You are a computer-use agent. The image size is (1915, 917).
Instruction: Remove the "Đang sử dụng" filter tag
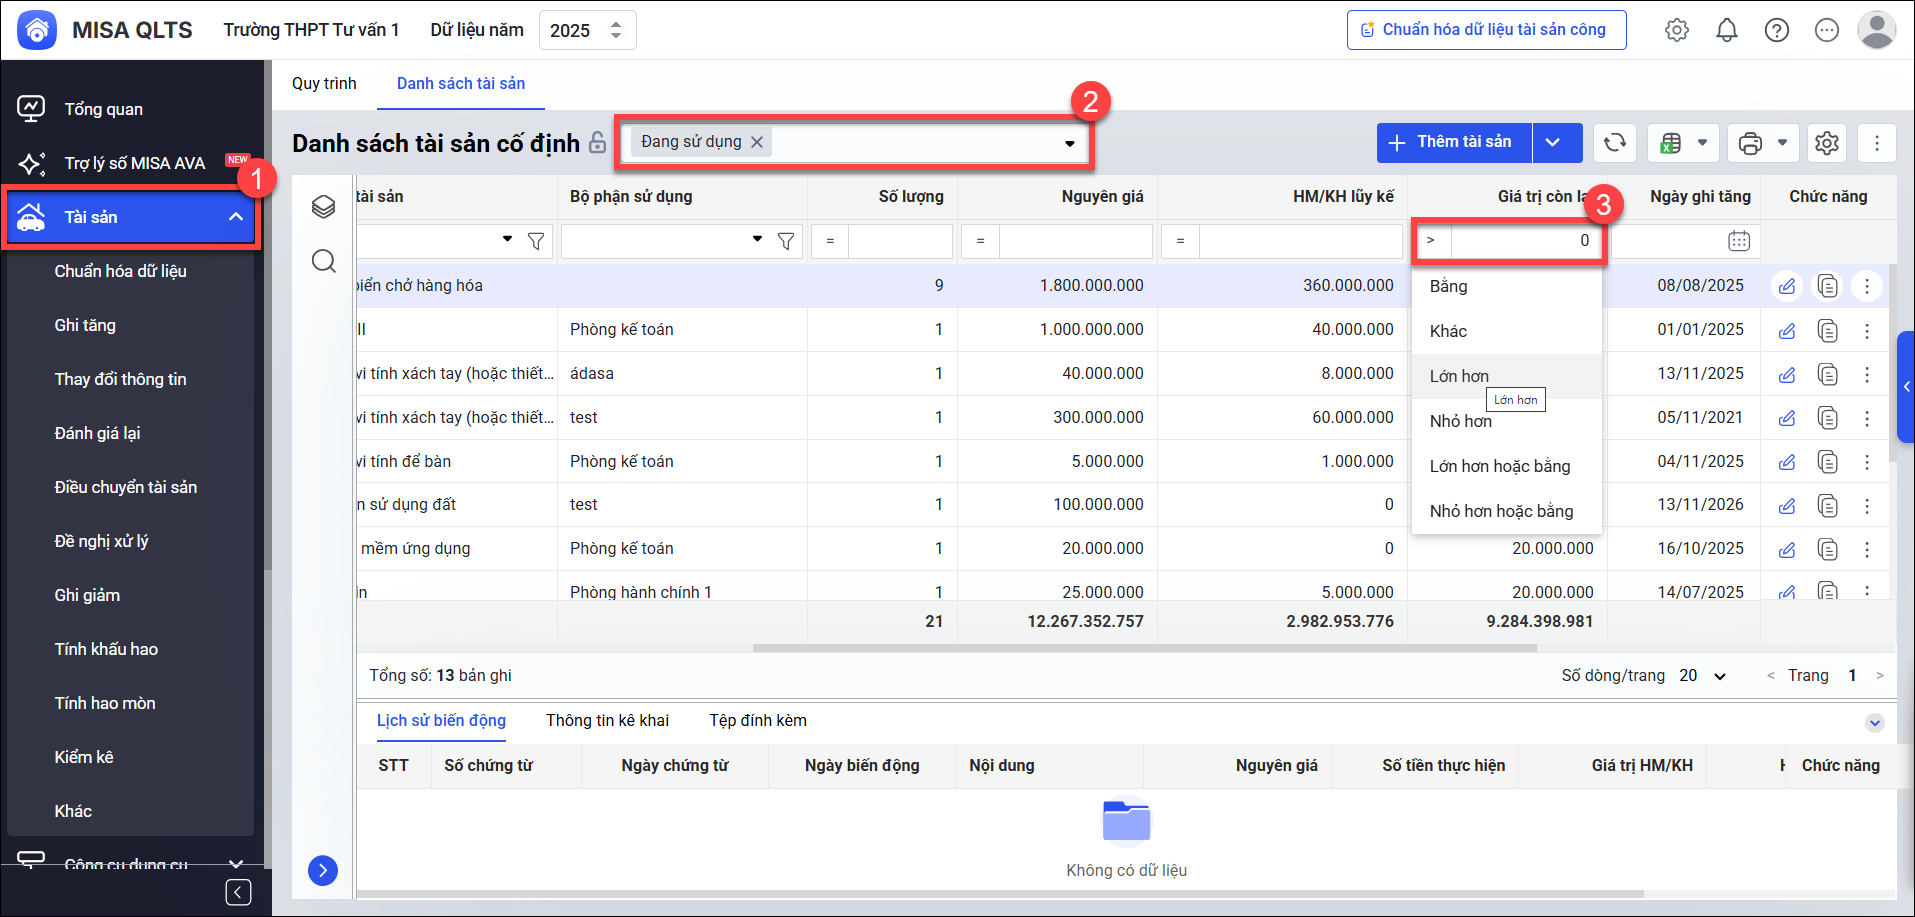pos(757,142)
